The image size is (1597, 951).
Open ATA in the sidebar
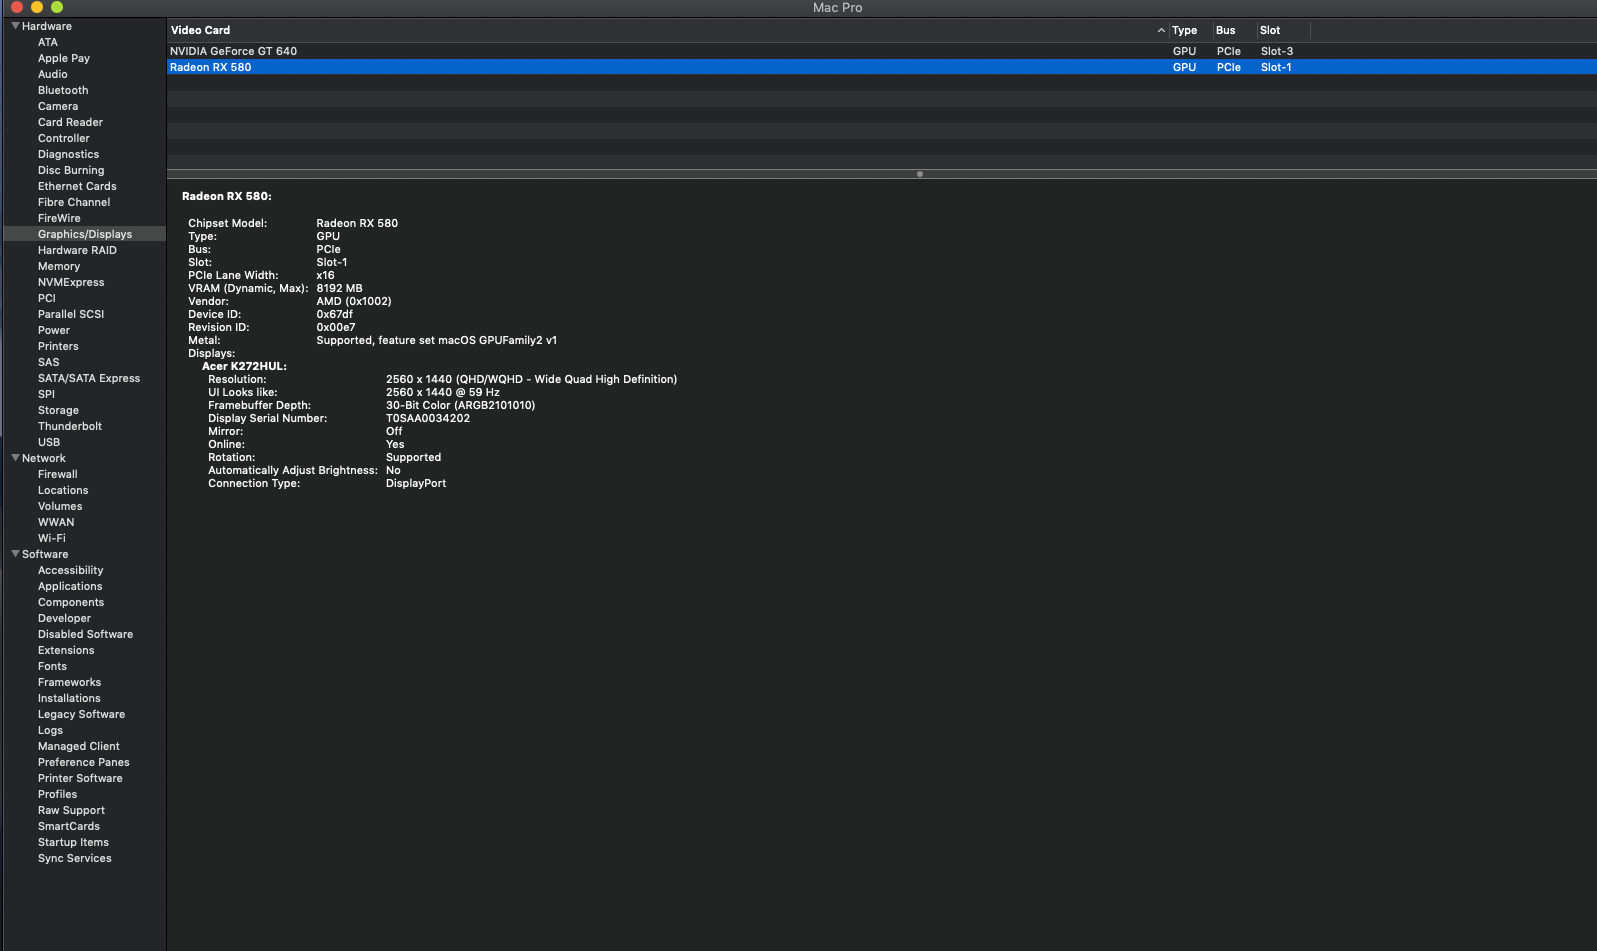click(x=48, y=42)
